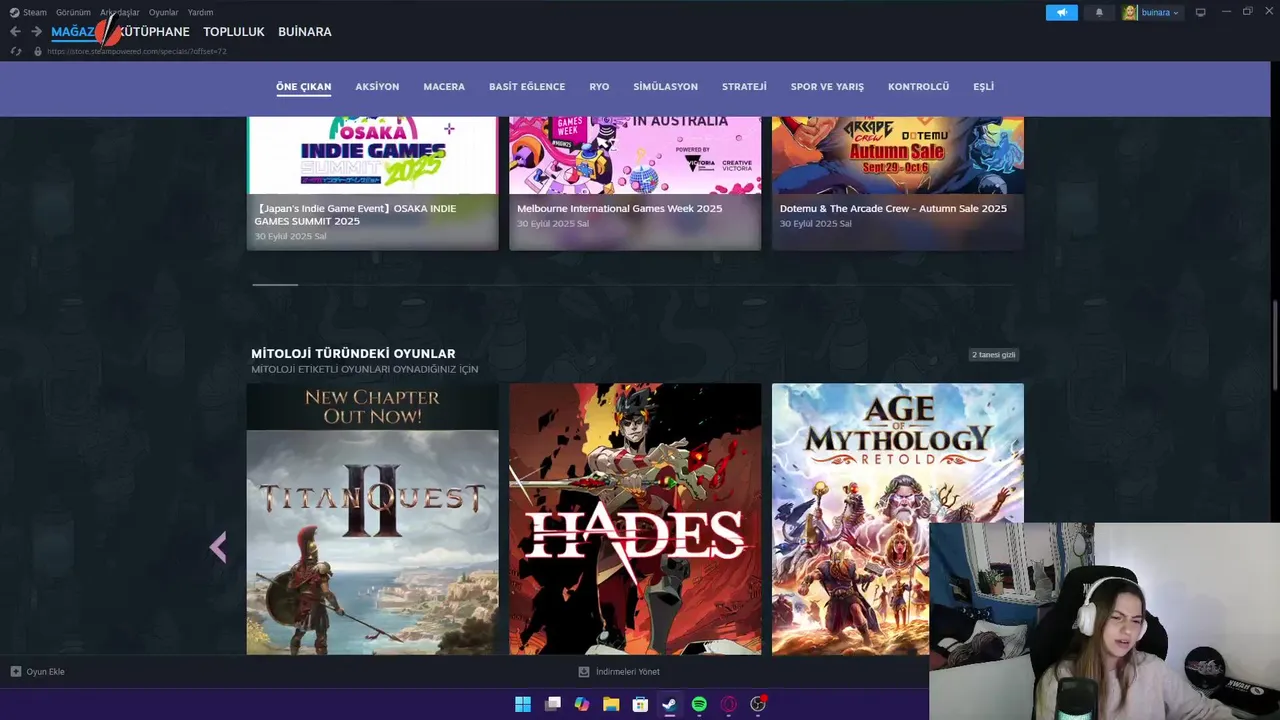The height and width of the screenshot is (720, 1280).
Task: Open Opera GX from the taskbar
Action: [729, 704]
